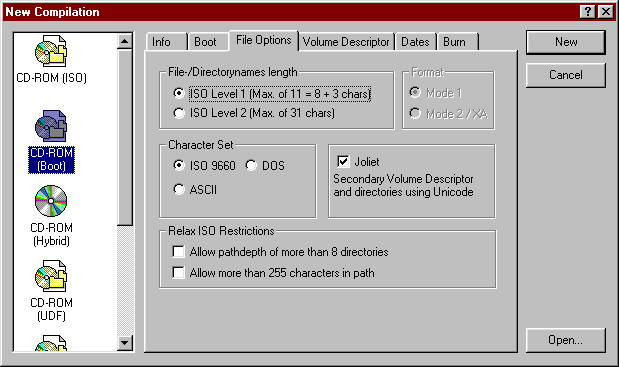Screen dimensions: 619x367
Task: Click the compilation list scroll up arrow
Action: pyautogui.click(x=125, y=41)
